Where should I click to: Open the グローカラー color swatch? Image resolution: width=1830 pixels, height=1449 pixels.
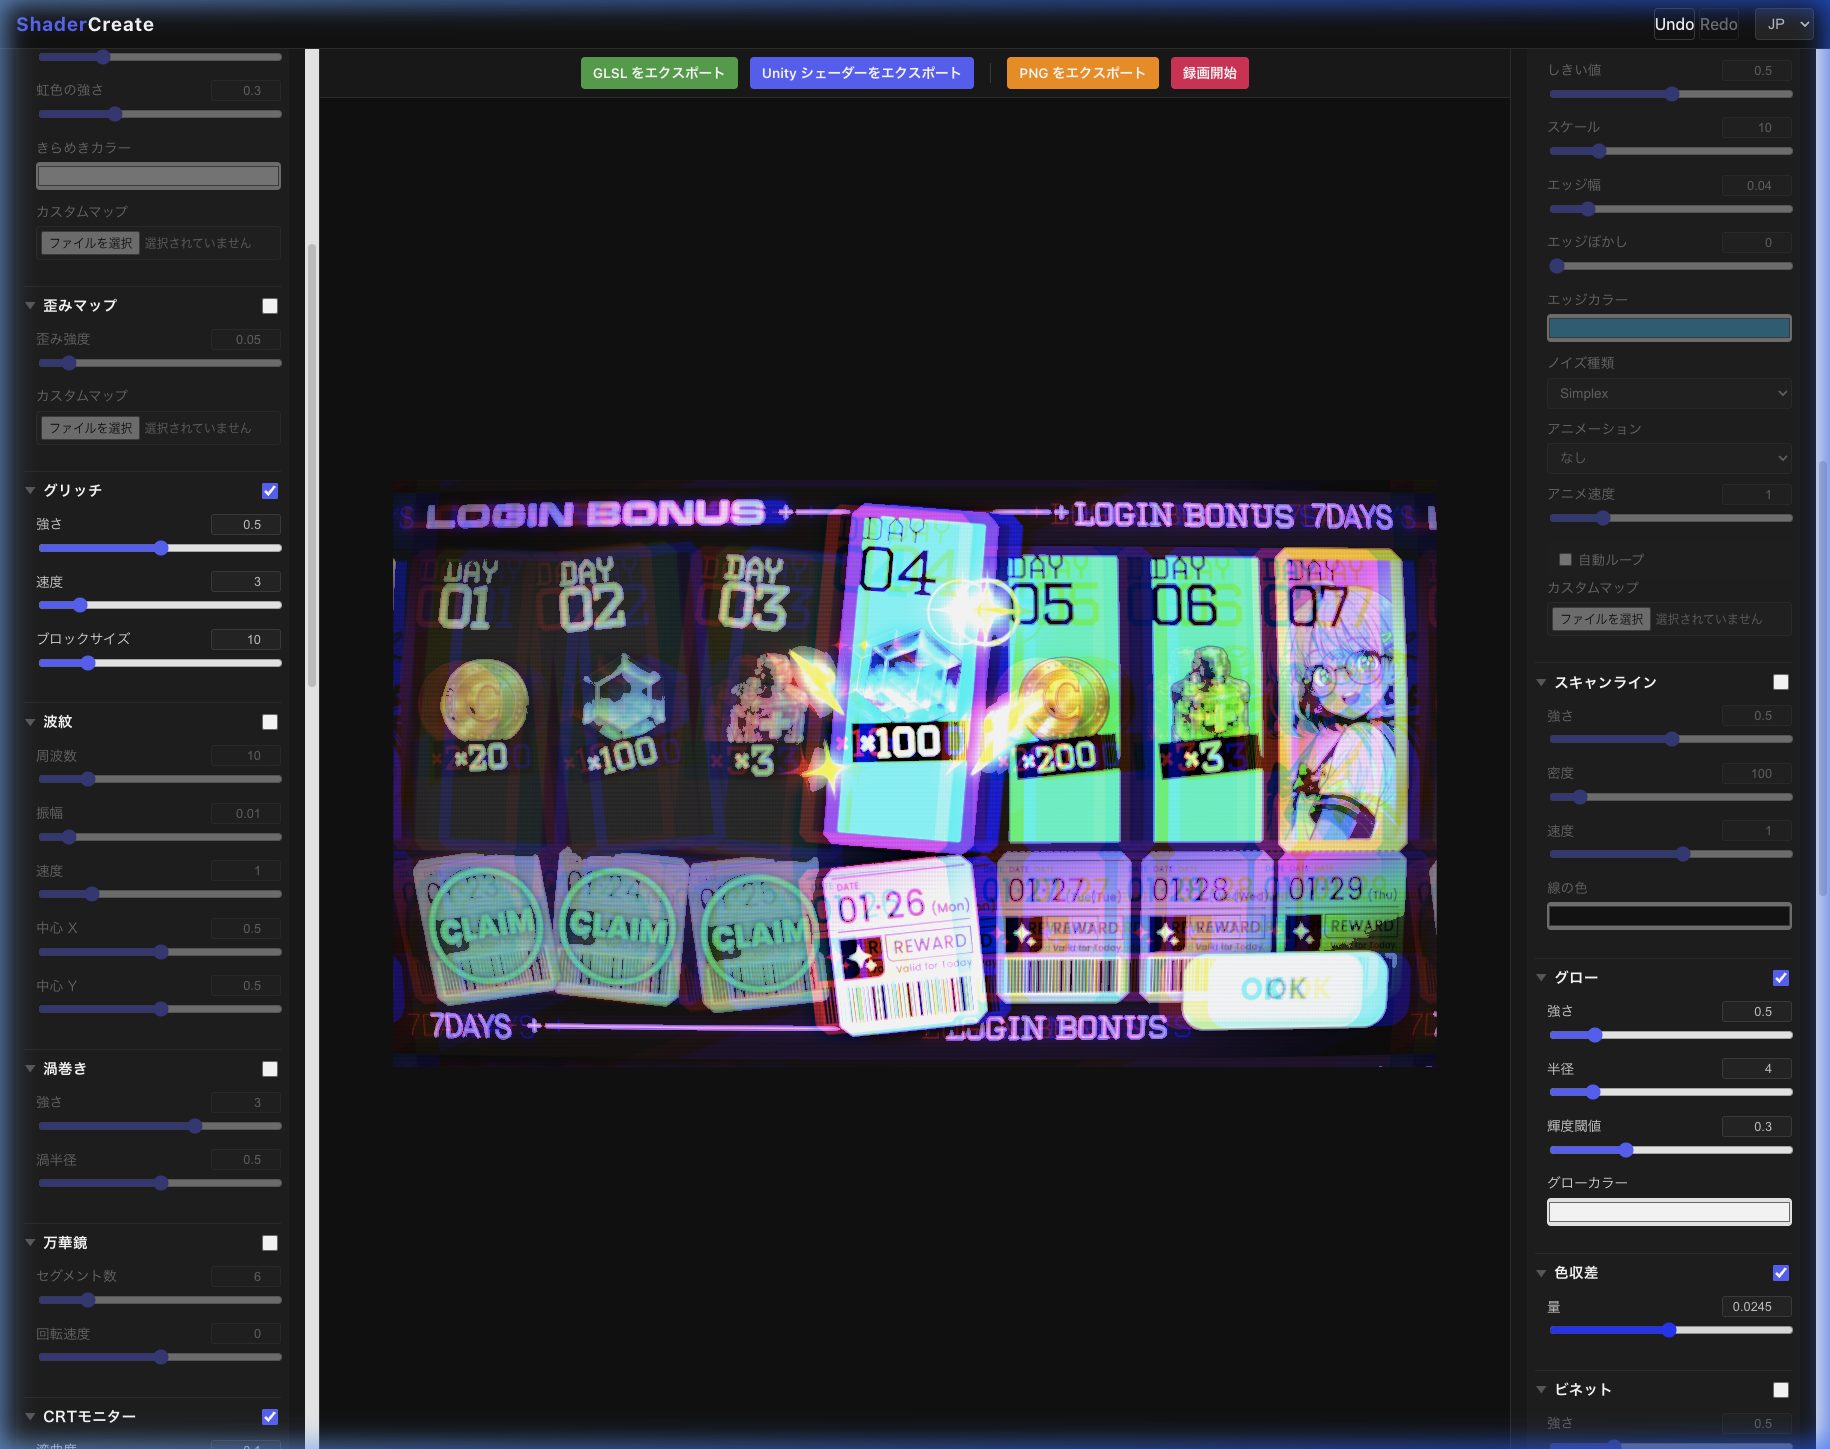1668,1212
